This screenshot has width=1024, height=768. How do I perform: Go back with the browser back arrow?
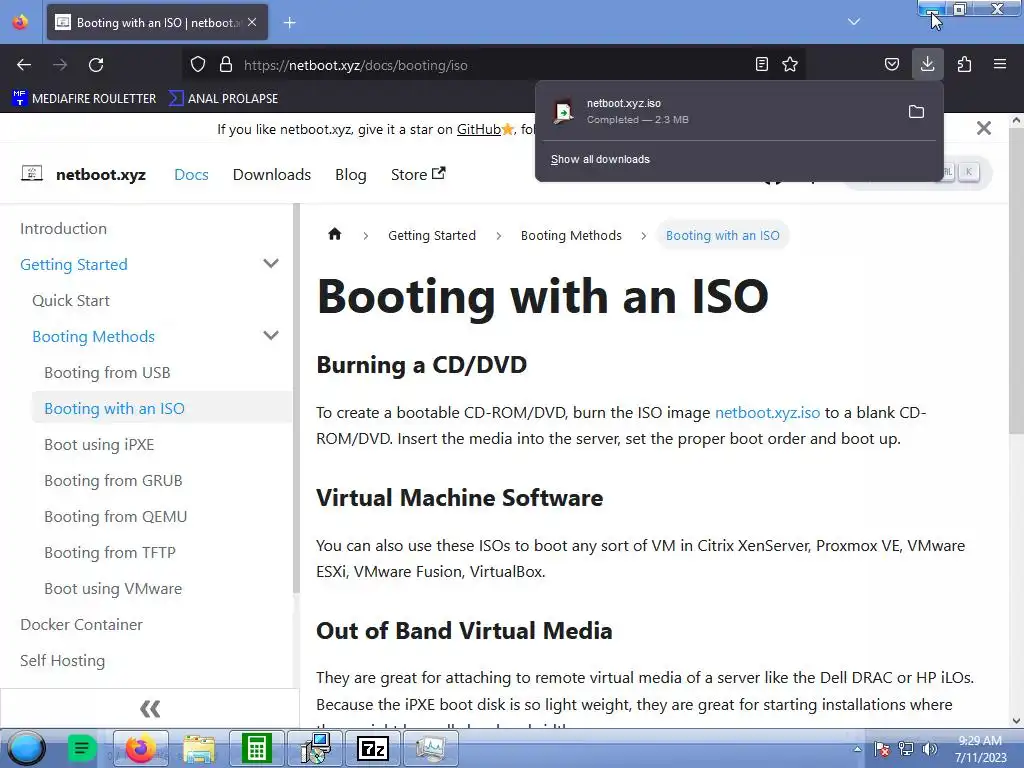click(24, 65)
